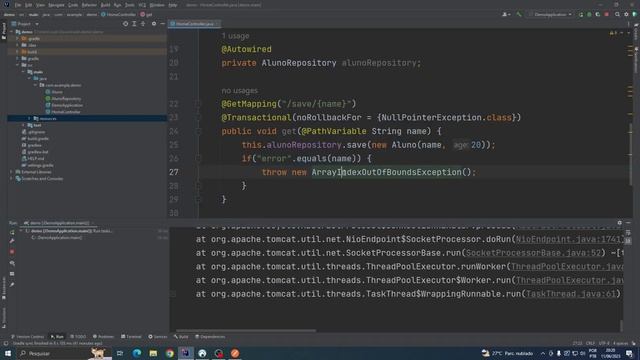The image size is (640, 360).
Task: Pin the Run tab with pin icon
Action: tap(12, 284)
